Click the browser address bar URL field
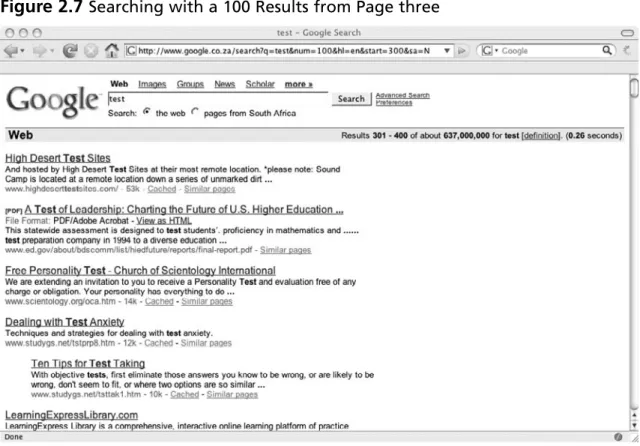640x446 pixels. pos(289,51)
